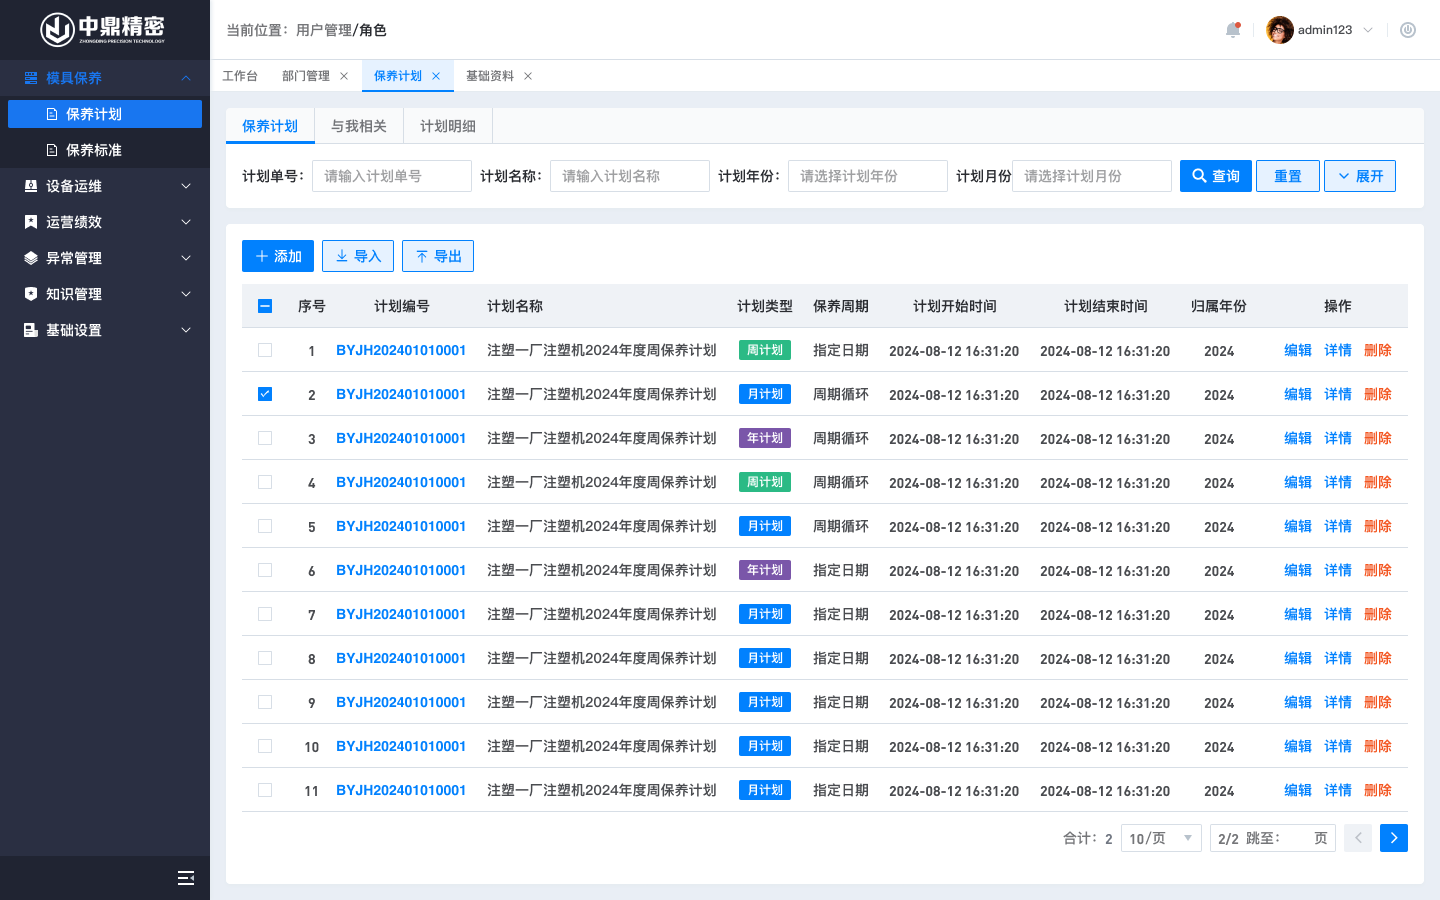Check the row 5 checkbox
The width and height of the screenshot is (1440, 900).
coord(265,526)
